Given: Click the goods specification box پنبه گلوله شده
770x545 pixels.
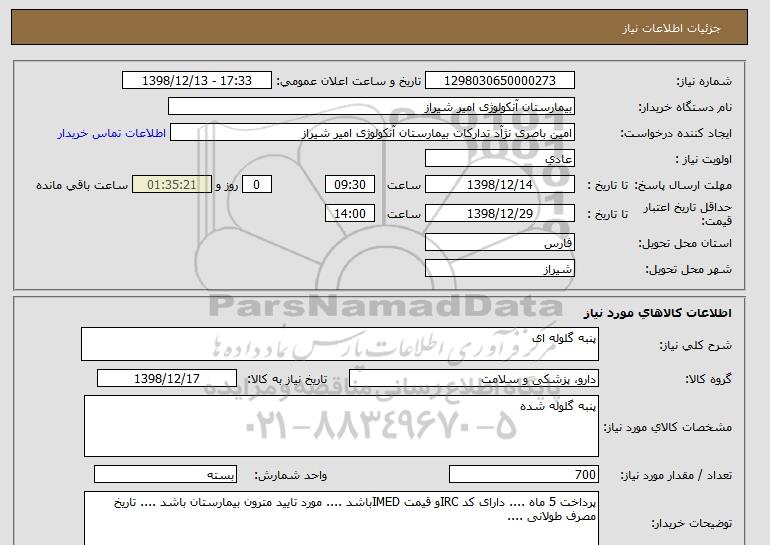Looking at the screenshot, I should click(x=341, y=426).
